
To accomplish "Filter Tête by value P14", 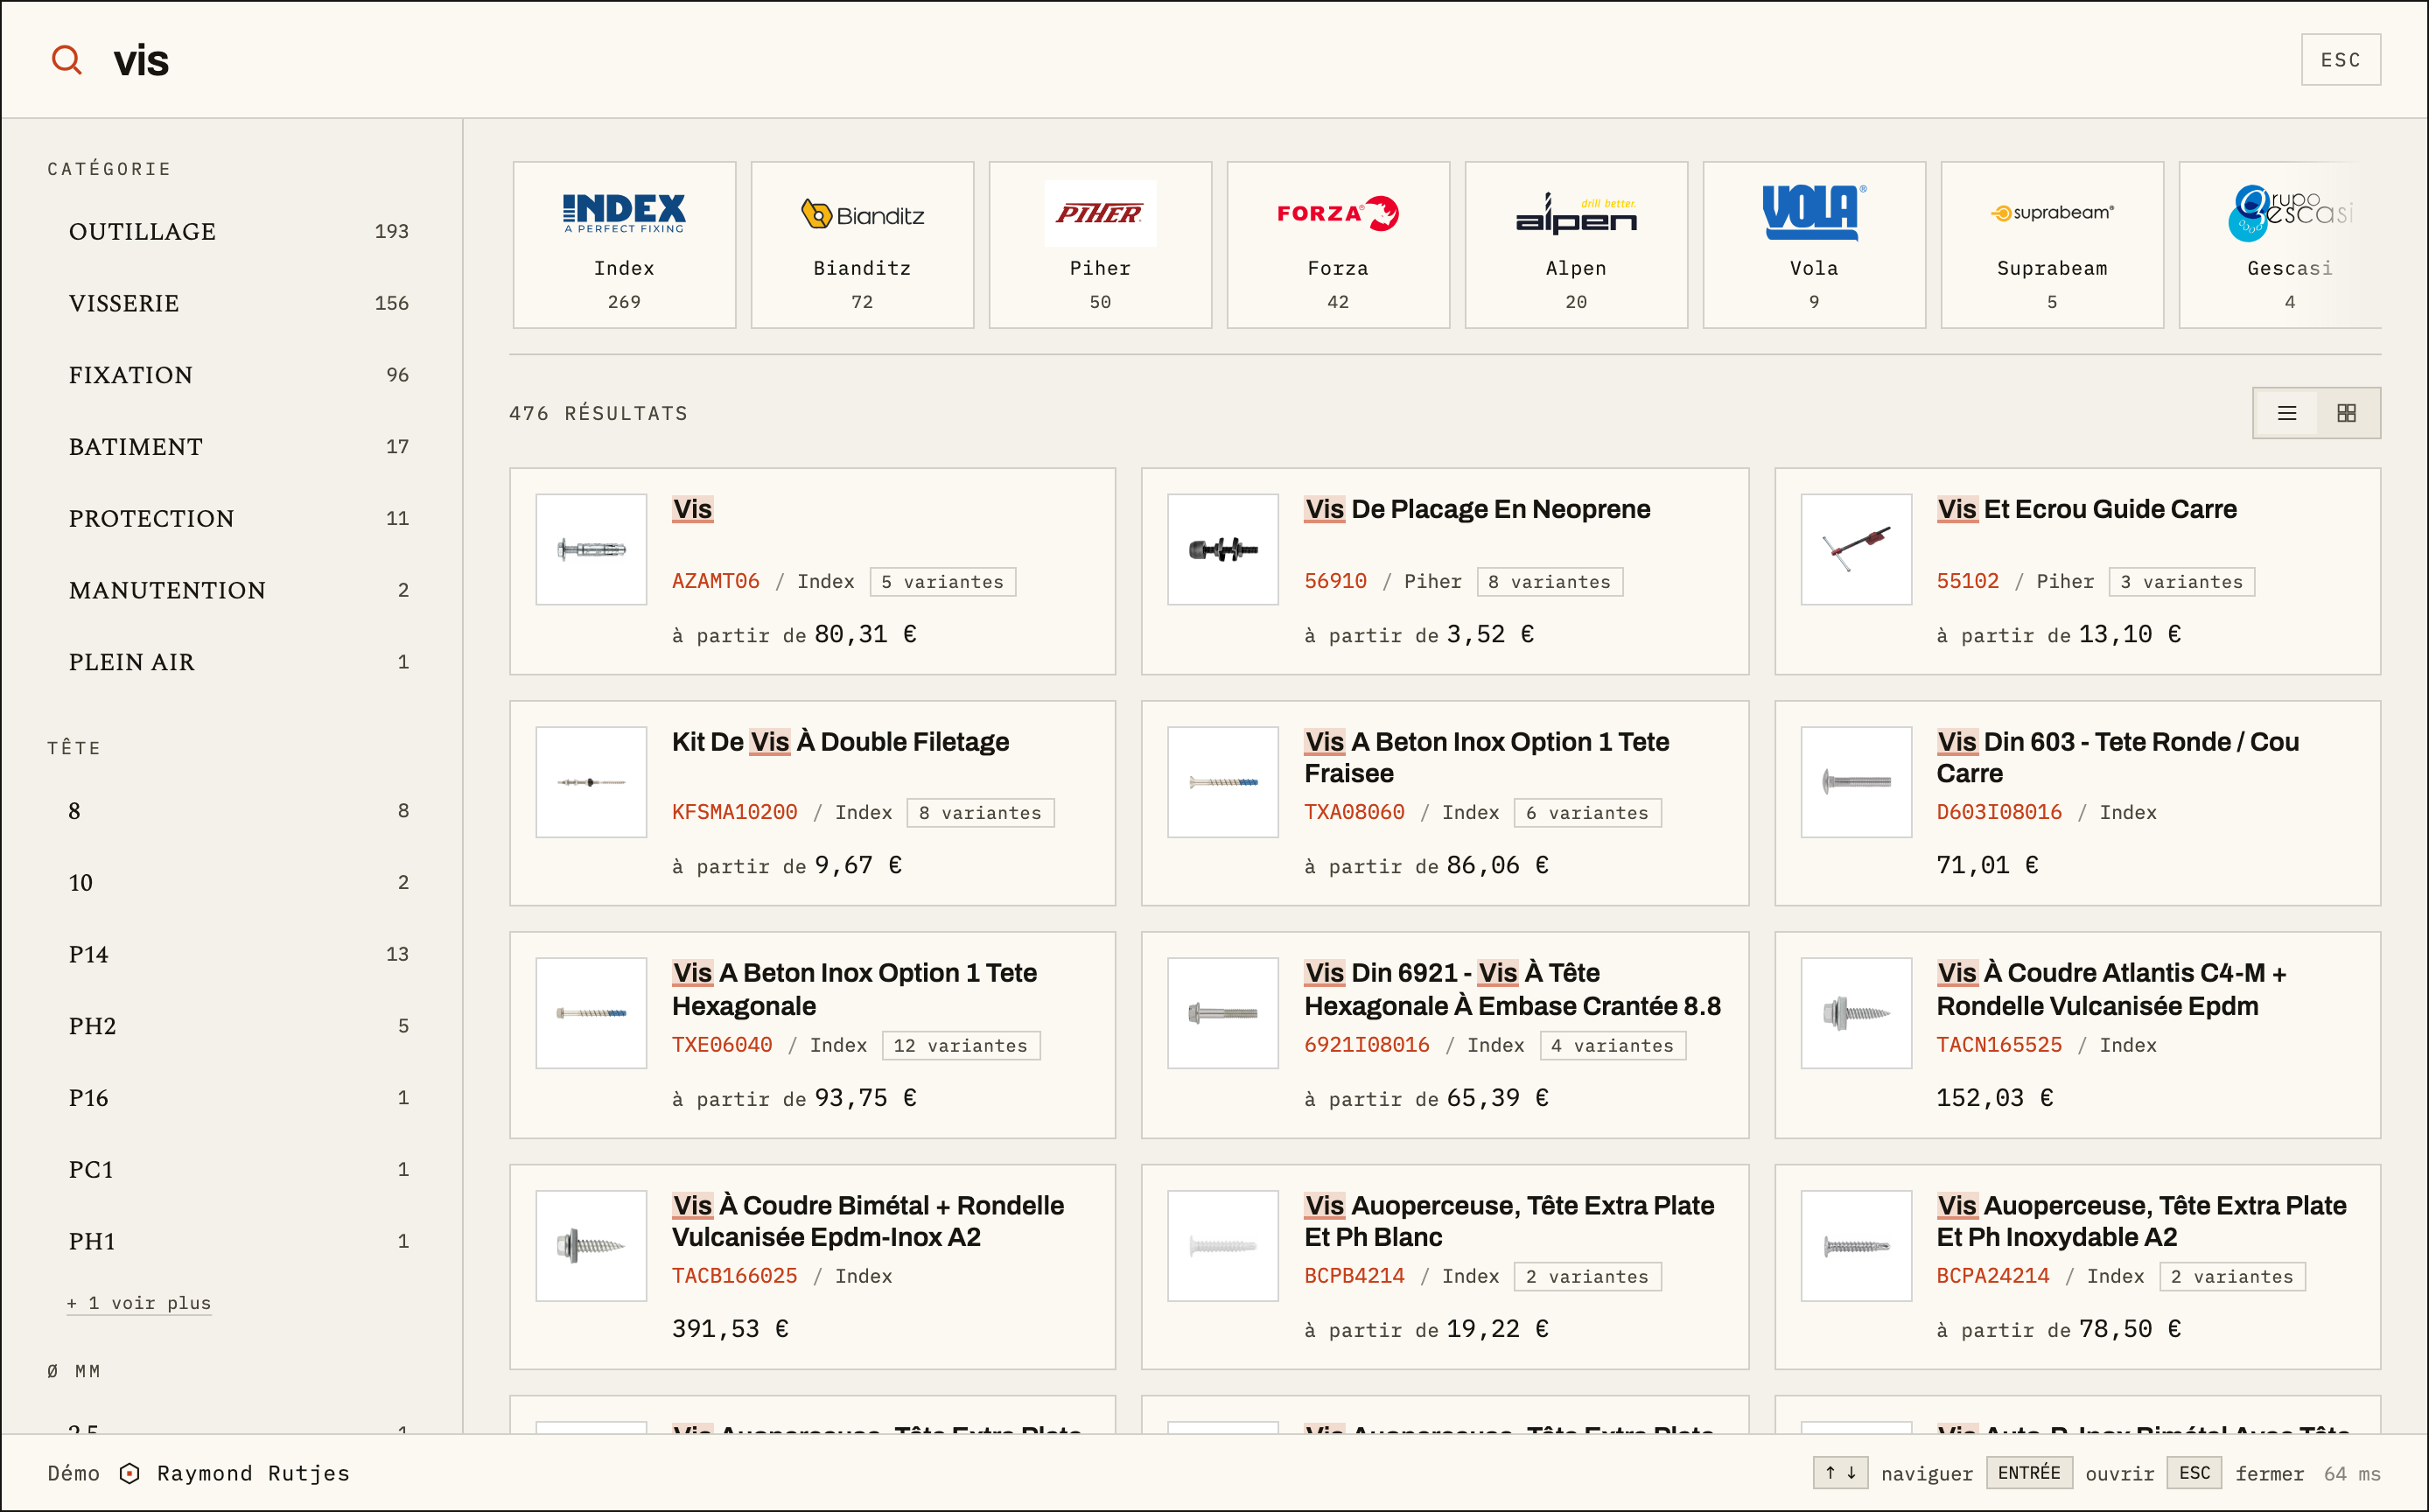I will coord(238,954).
